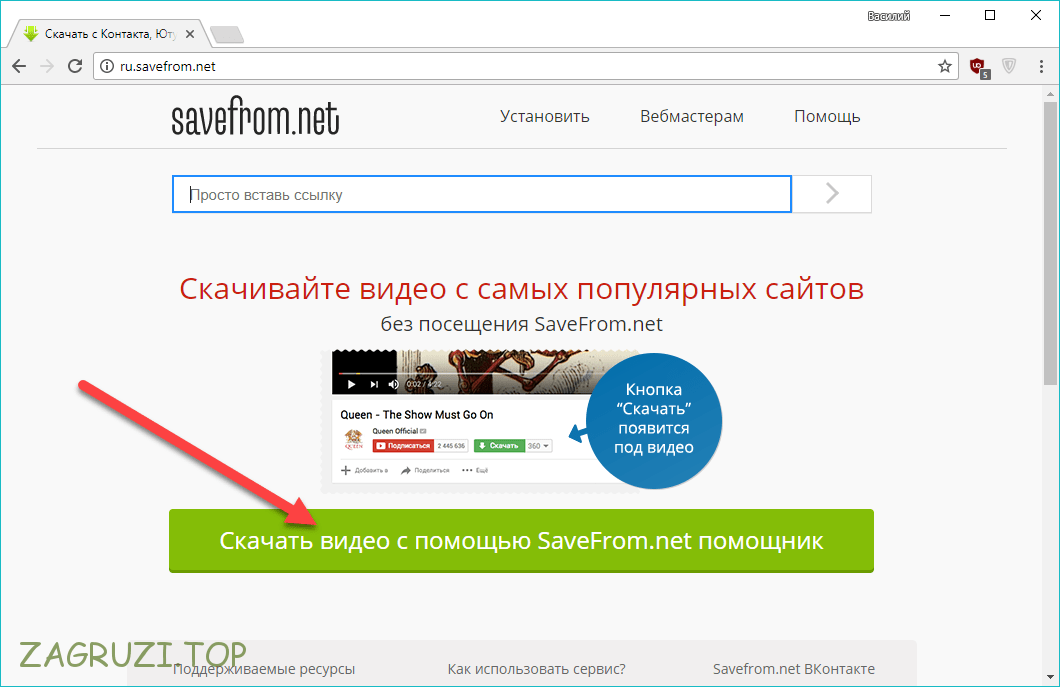Click the Queen channel avatar icon
1060x687 pixels.
click(x=354, y=440)
